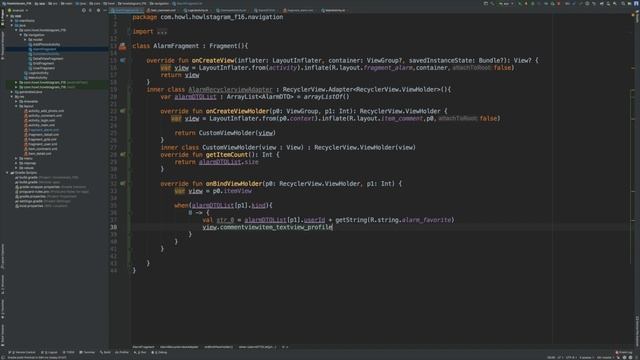This screenshot has height=360, width=640.
Task: Click override gutter icon beside onBindViewHolder
Action: (x=122, y=184)
